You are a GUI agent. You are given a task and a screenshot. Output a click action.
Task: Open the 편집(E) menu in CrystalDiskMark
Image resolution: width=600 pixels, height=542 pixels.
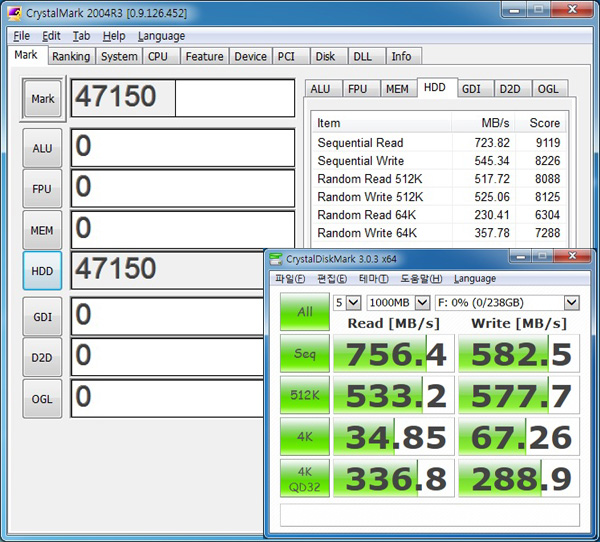tap(332, 279)
